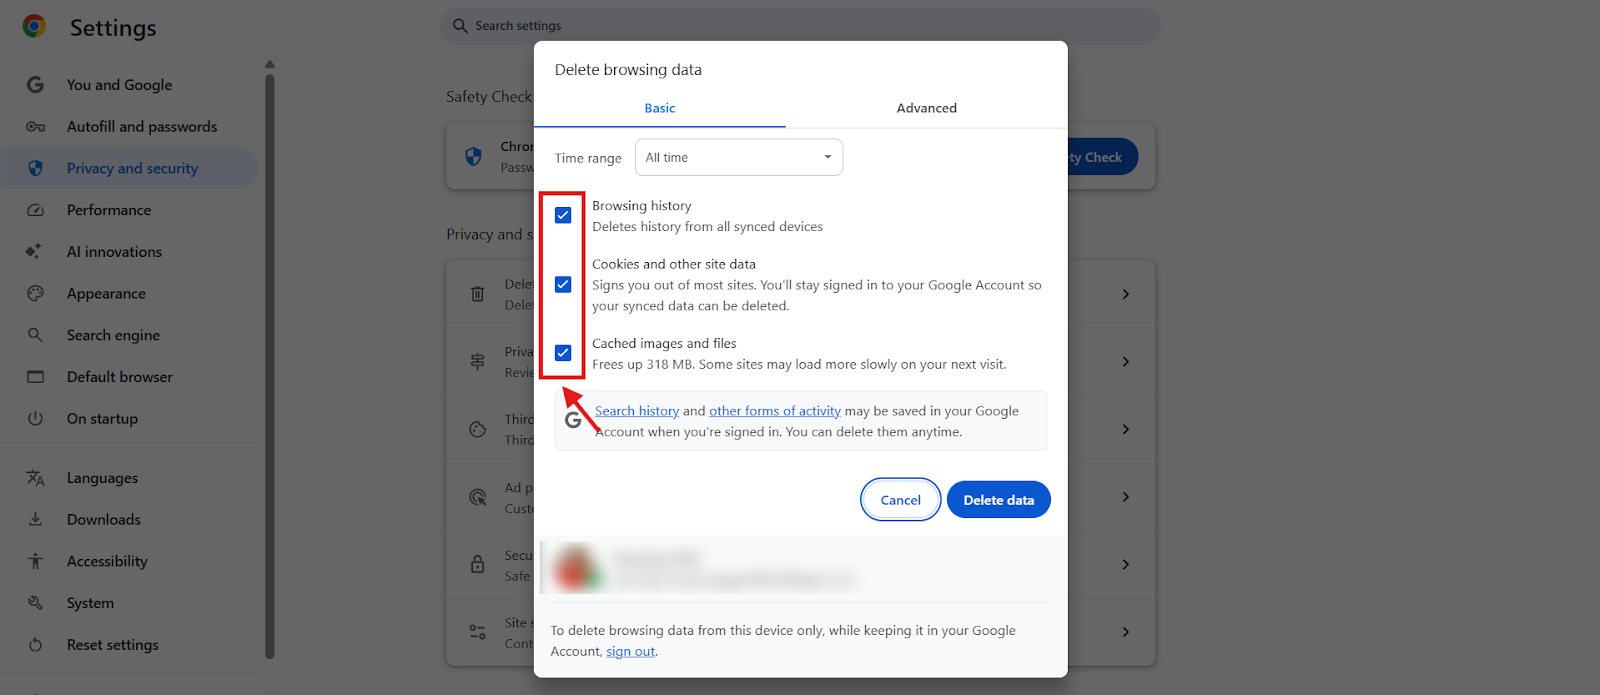The image size is (1600, 695).
Task: Click the Autofill key icon
Action: pyautogui.click(x=35, y=127)
